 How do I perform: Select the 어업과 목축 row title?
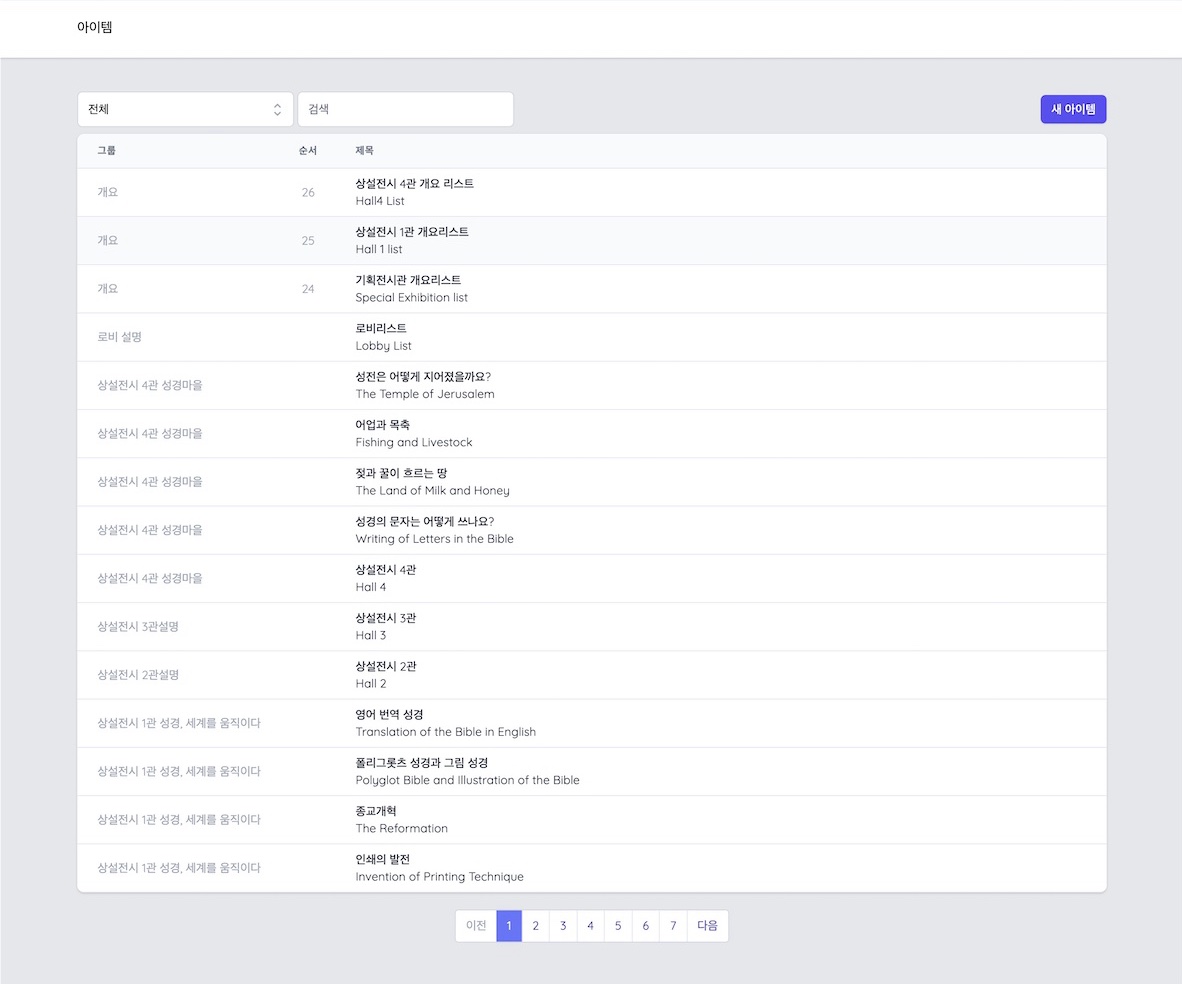(x=382, y=425)
